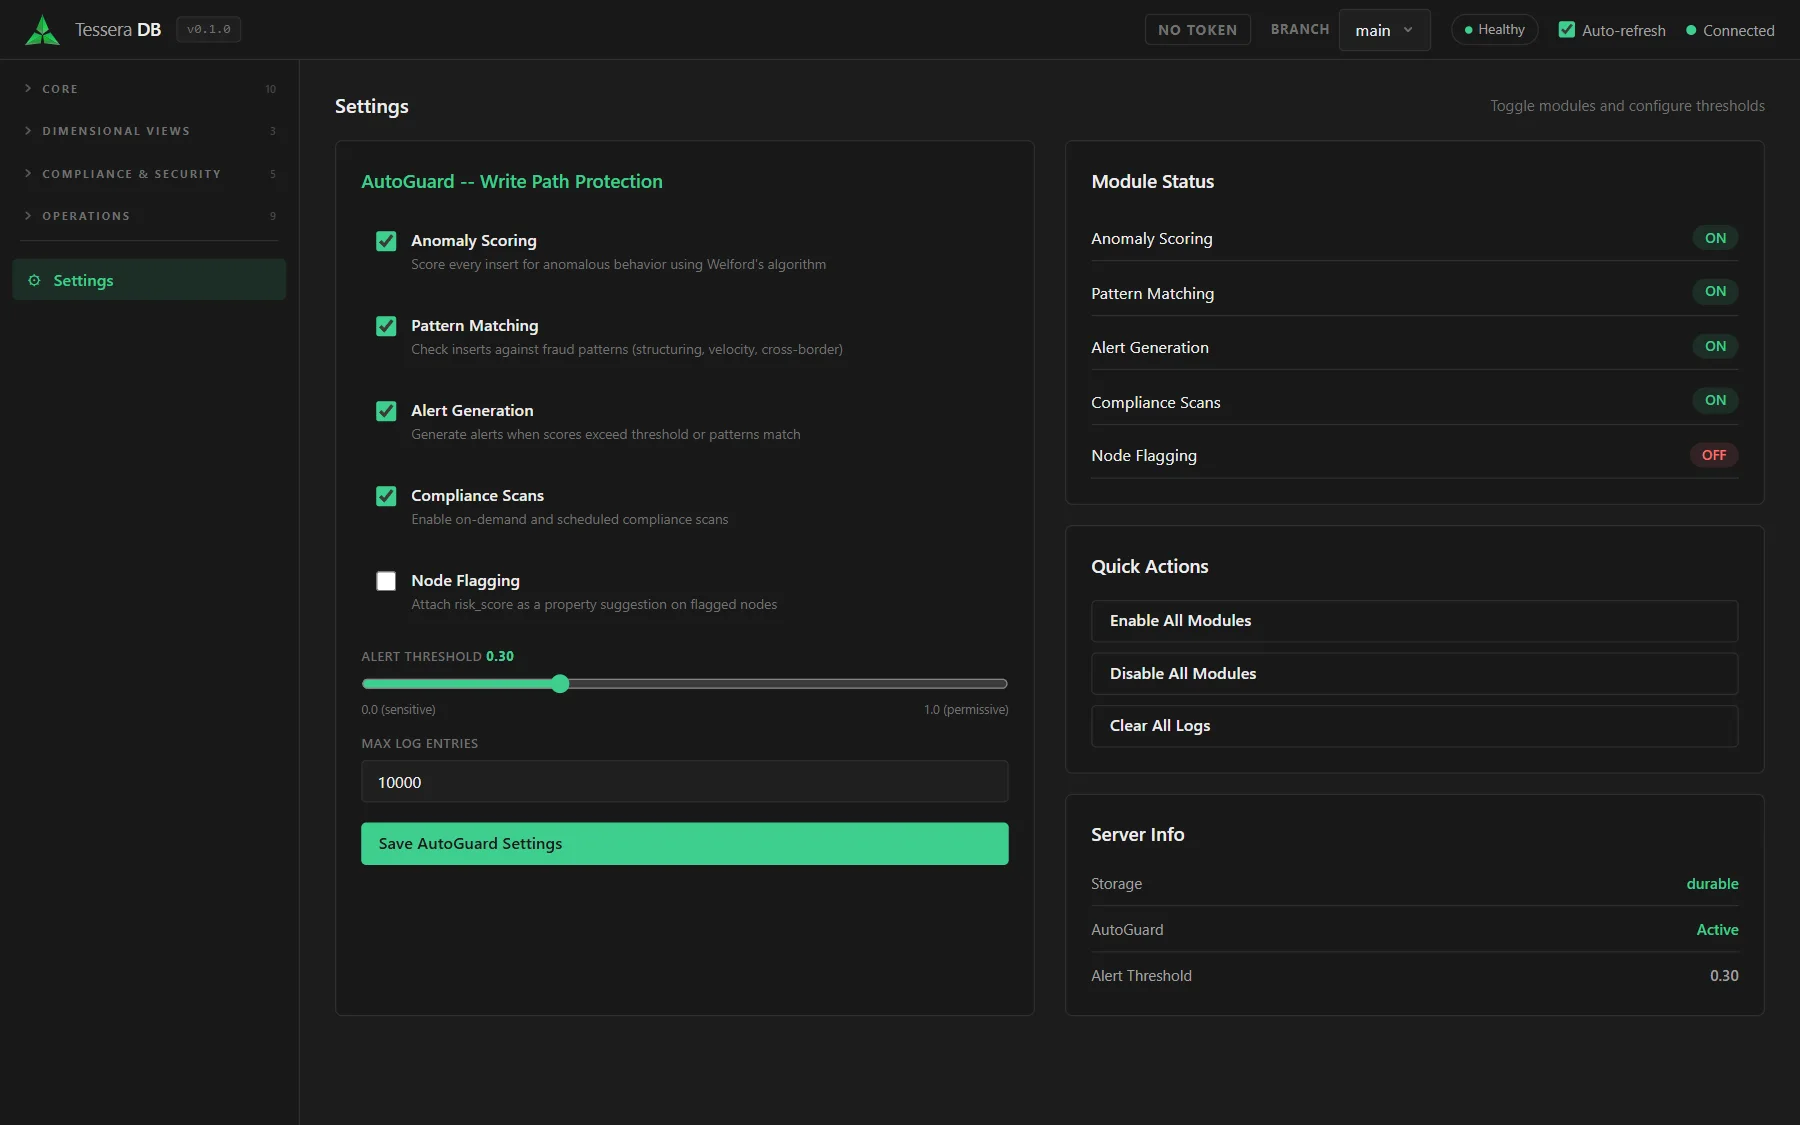
Task: Click the Server Info Alert Threshold 0.30 value
Action: click(1724, 976)
